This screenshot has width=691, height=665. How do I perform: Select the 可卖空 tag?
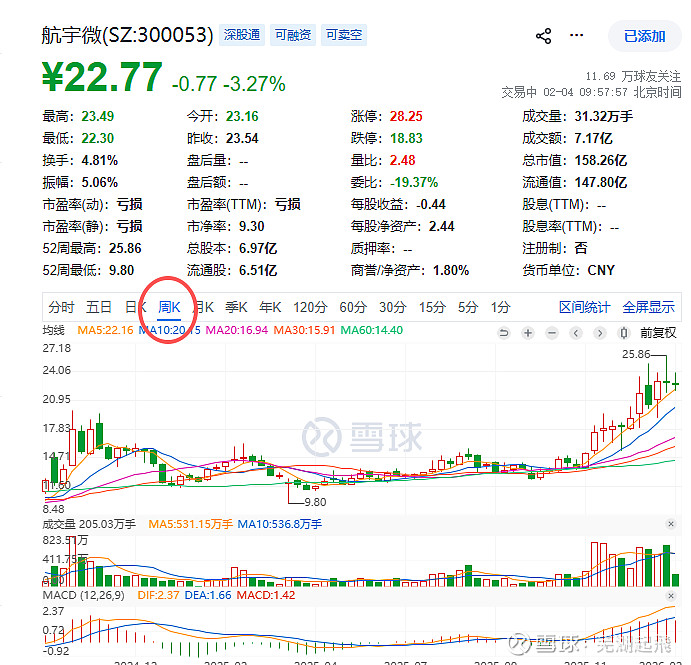point(344,35)
